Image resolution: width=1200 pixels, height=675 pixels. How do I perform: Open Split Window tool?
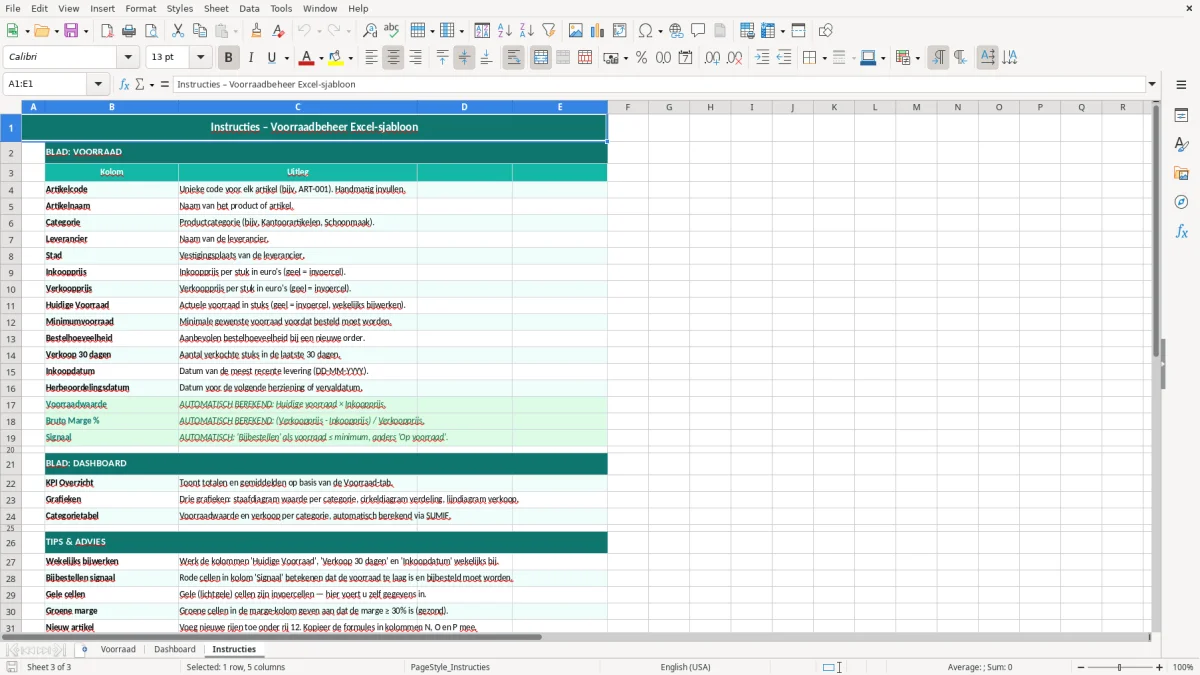click(x=799, y=31)
